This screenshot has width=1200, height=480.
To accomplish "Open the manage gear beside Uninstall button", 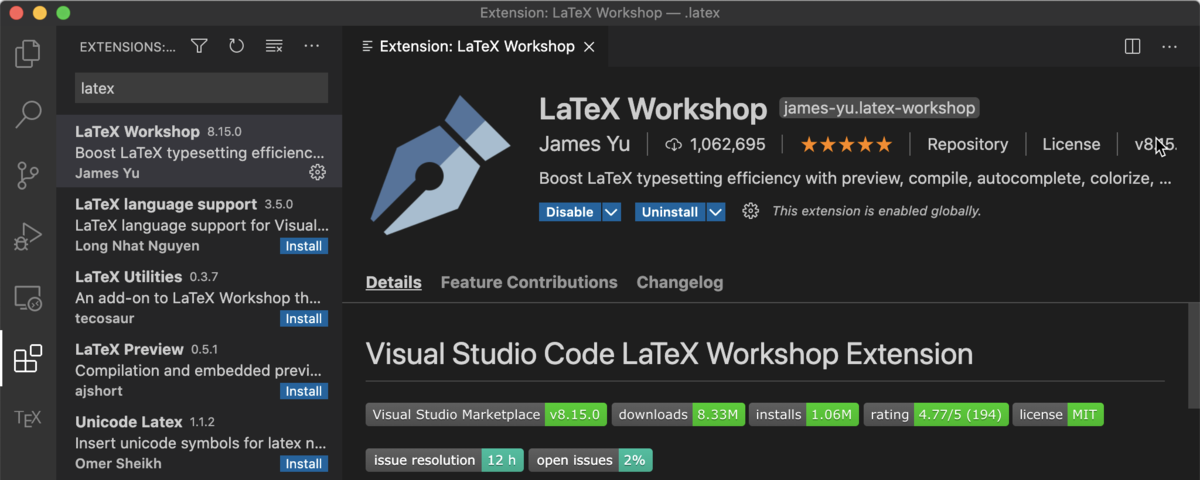I will pyautogui.click(x=750, y=211).
